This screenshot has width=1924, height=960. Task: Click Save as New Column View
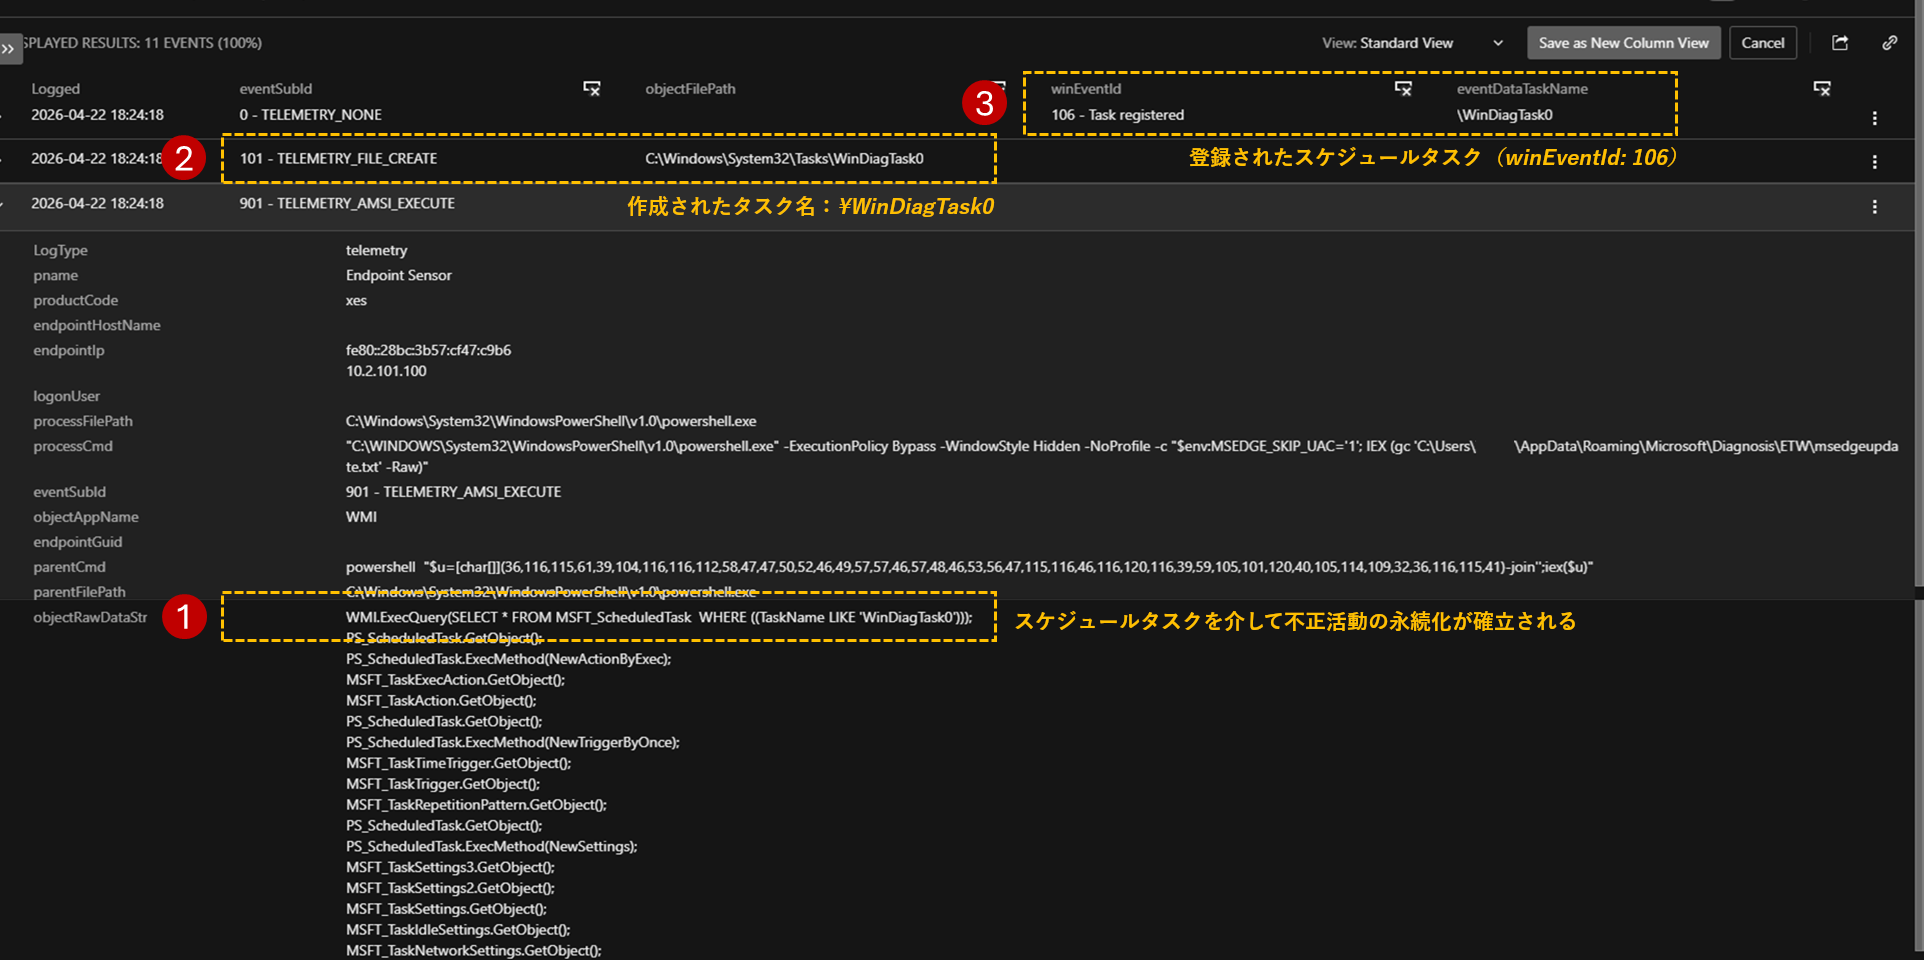(1623, 43)
